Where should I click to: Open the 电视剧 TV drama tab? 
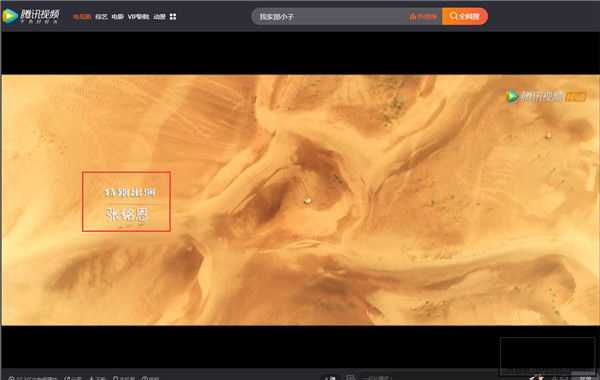(82, 17)
